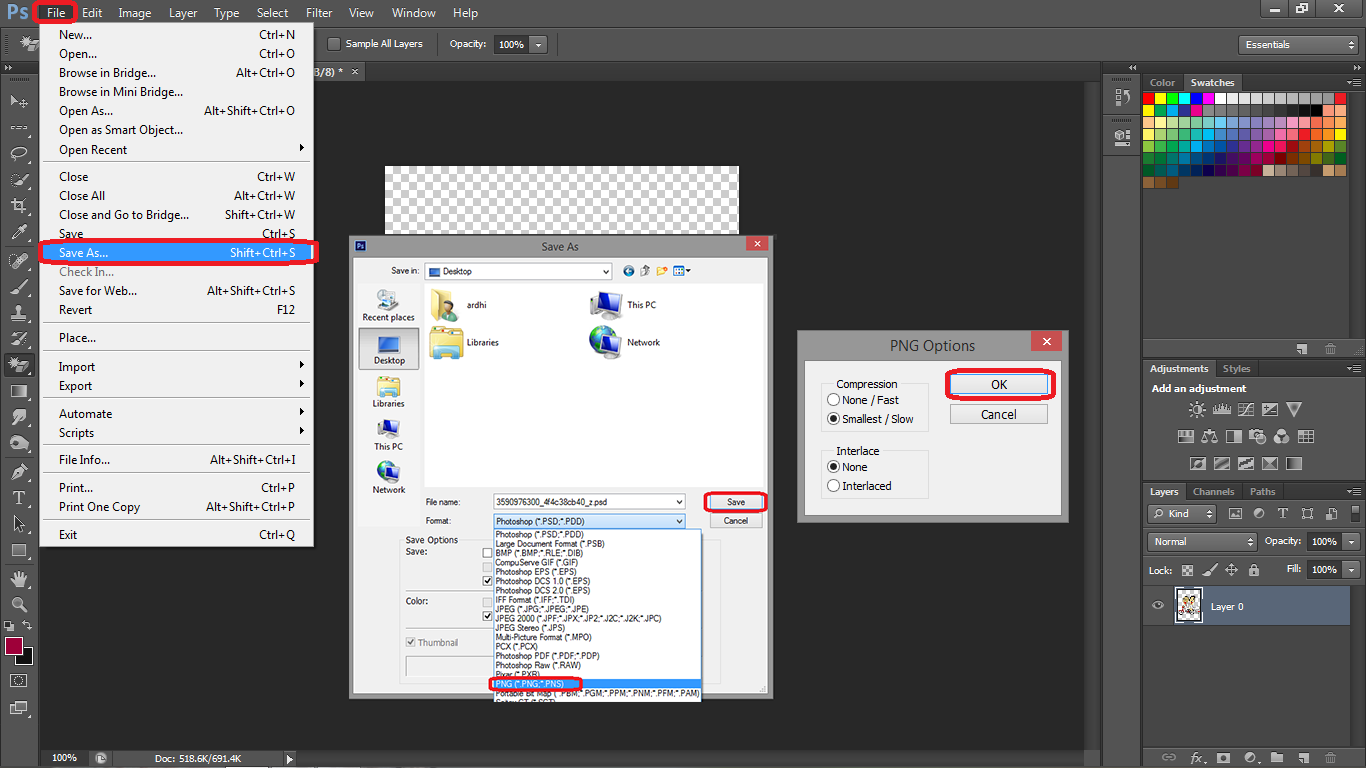Image resolution: width=1366 pixels, height=768 pixels.
Task: Open the options bar Opacity dropdown
Action: (539, 45)
